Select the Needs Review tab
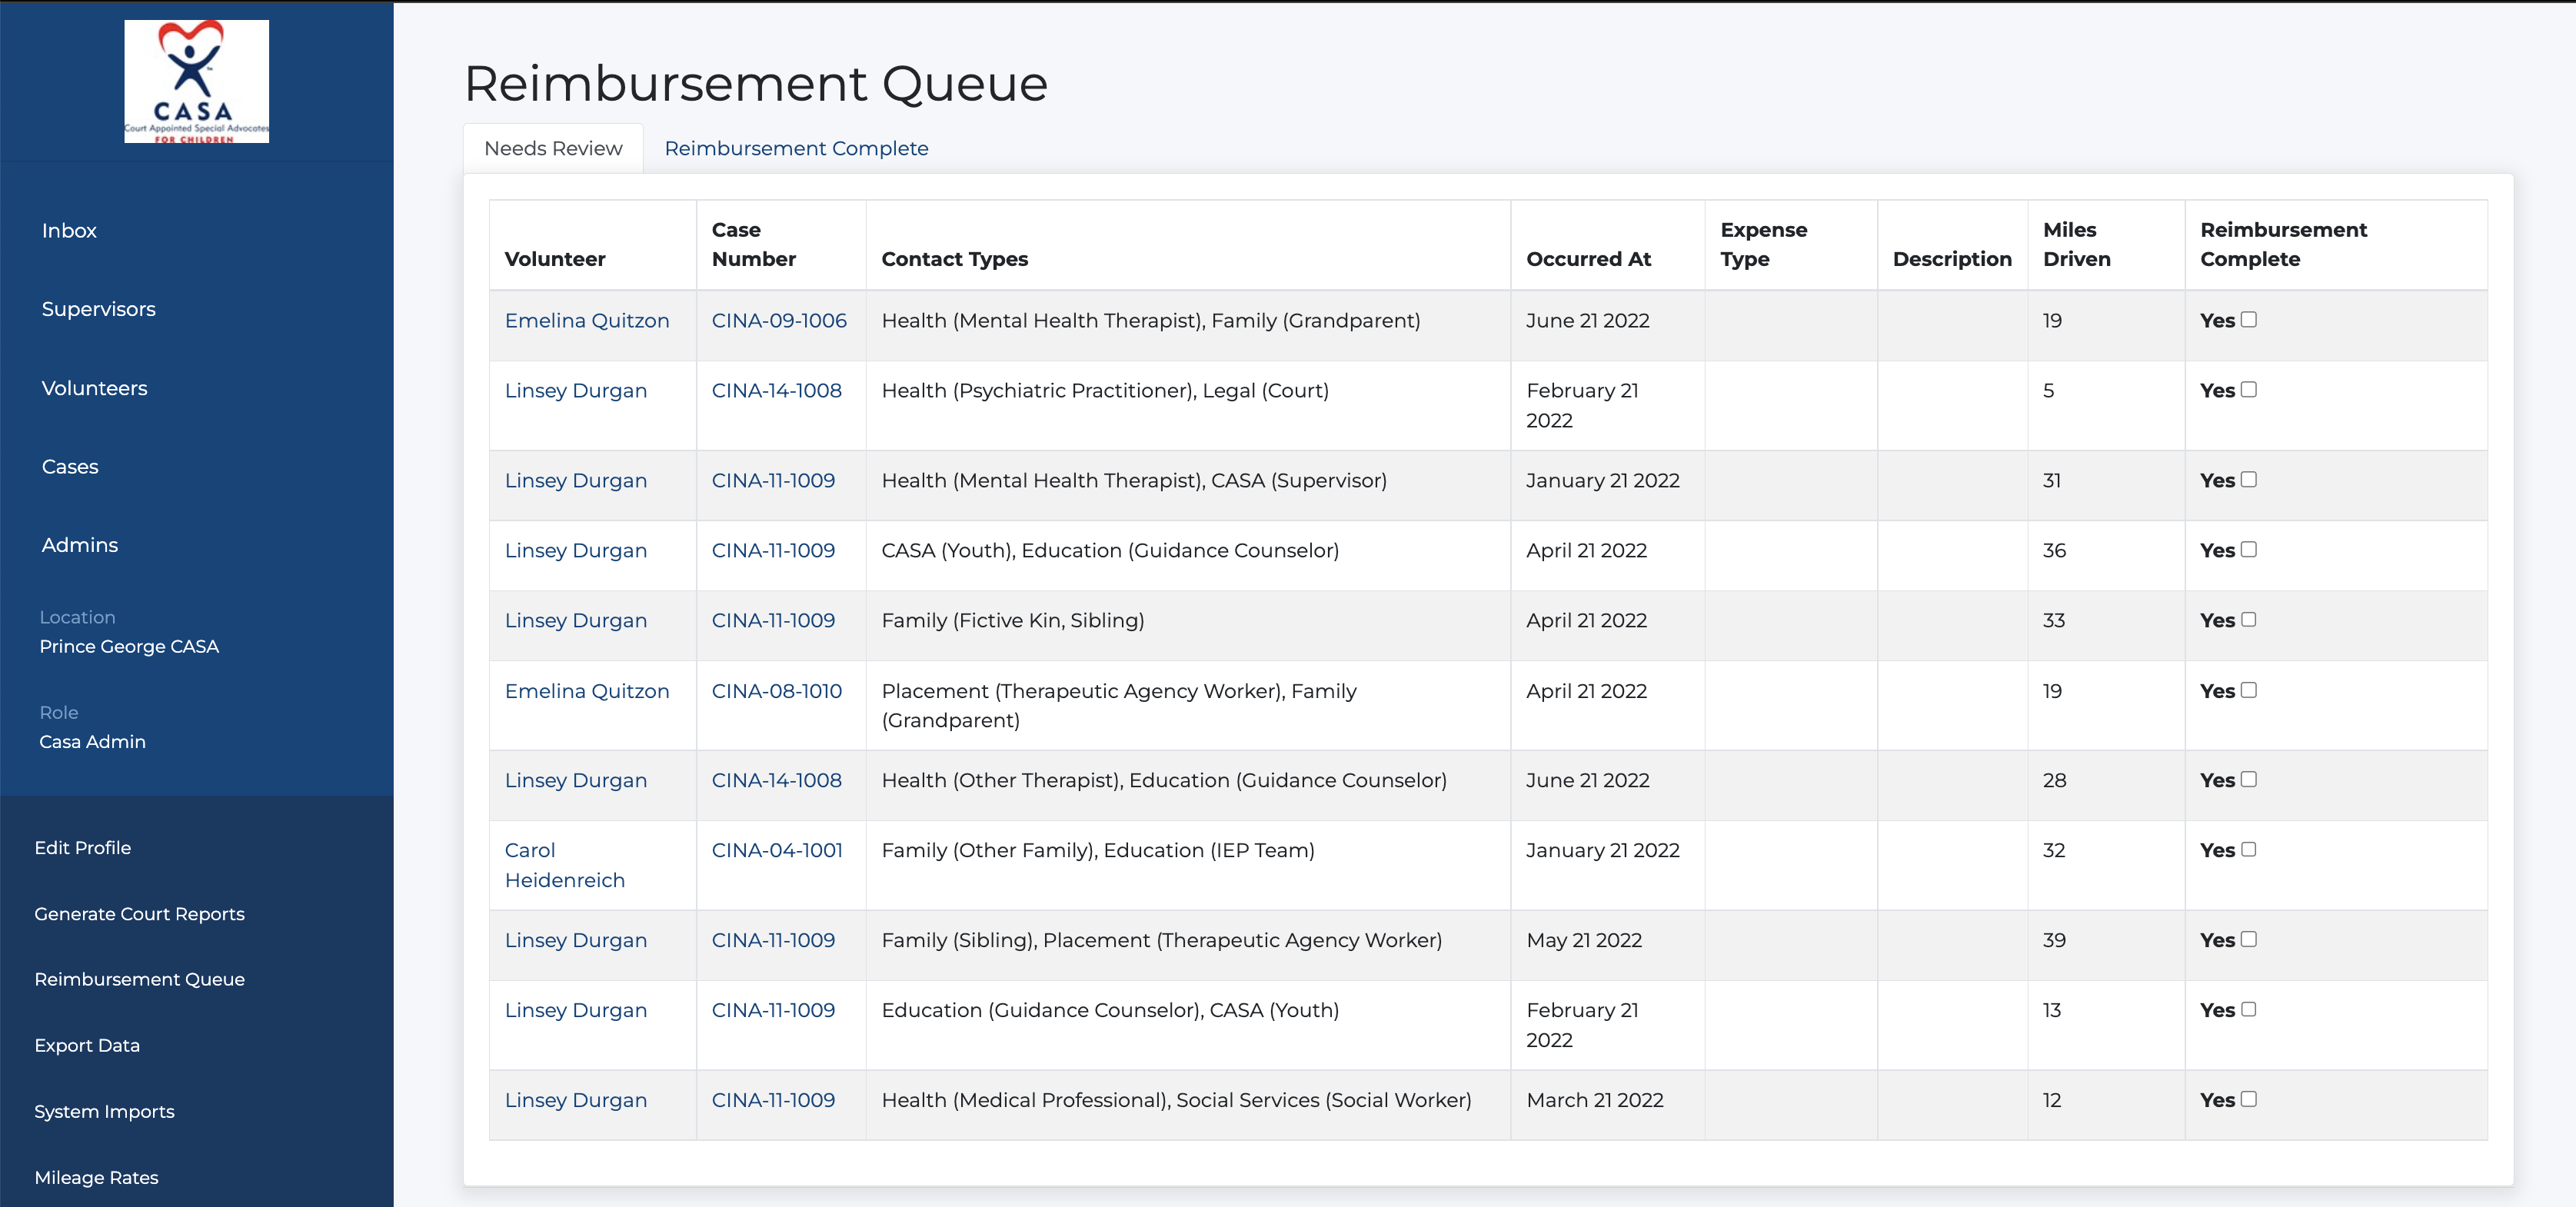 click(x=553, y=148)
